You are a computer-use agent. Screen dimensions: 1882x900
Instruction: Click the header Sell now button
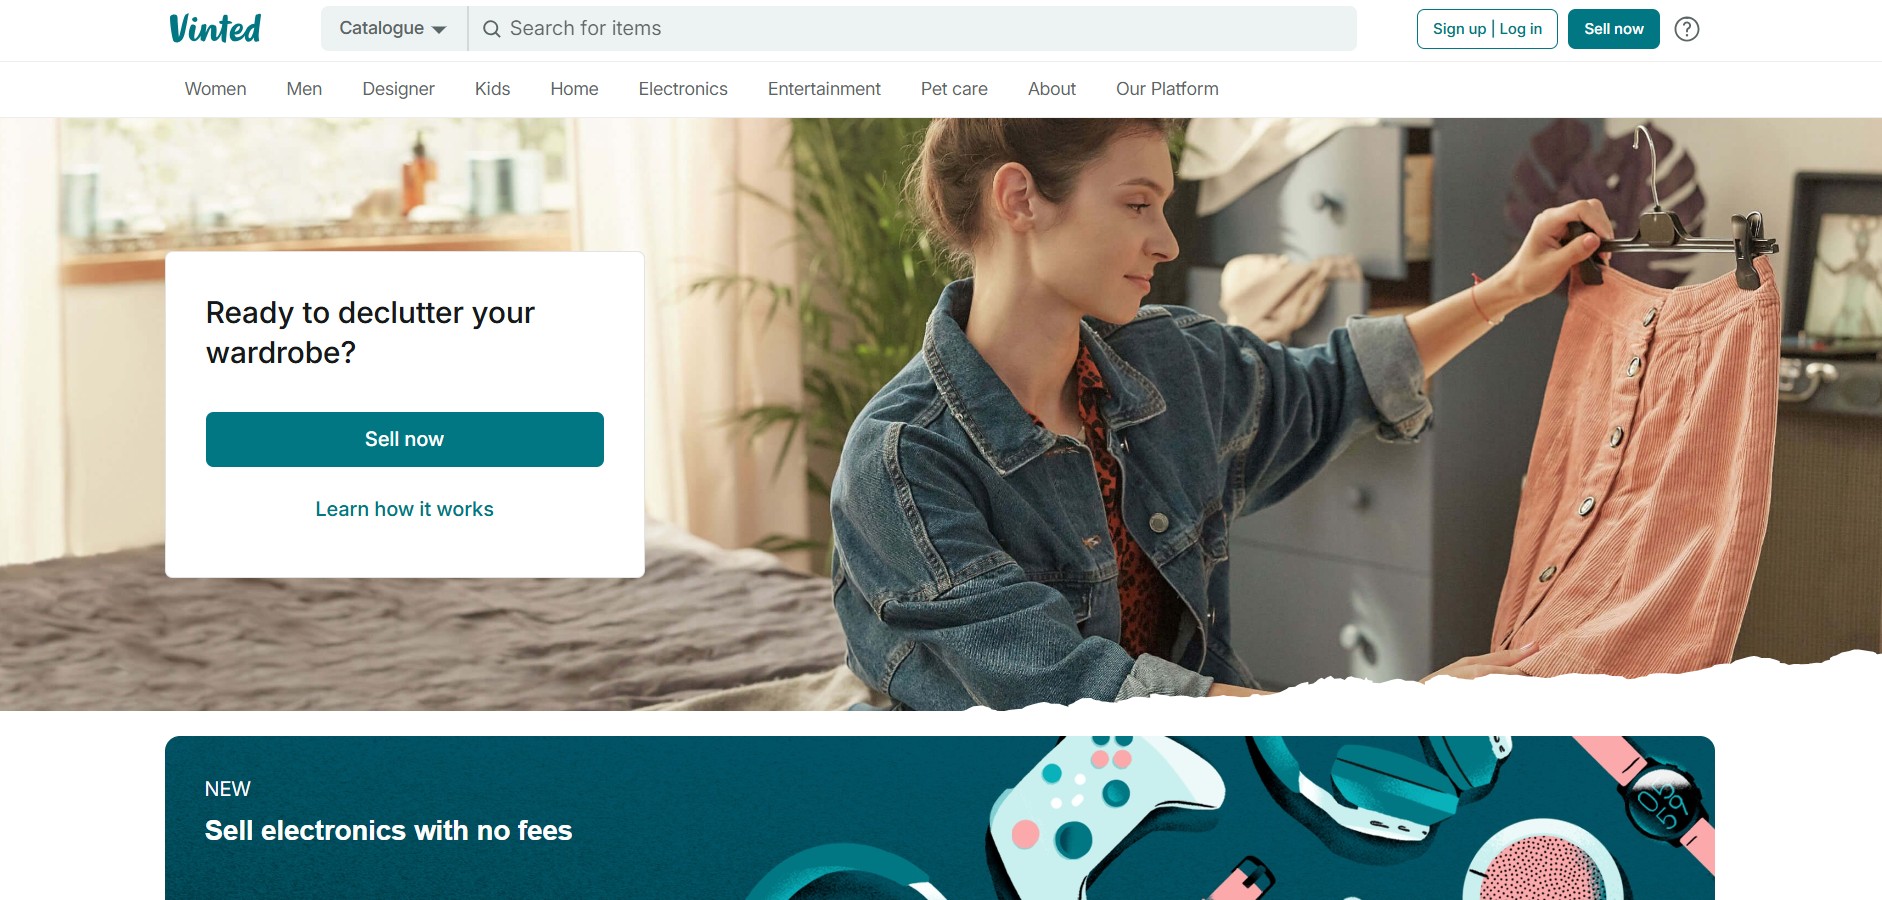1613,29
